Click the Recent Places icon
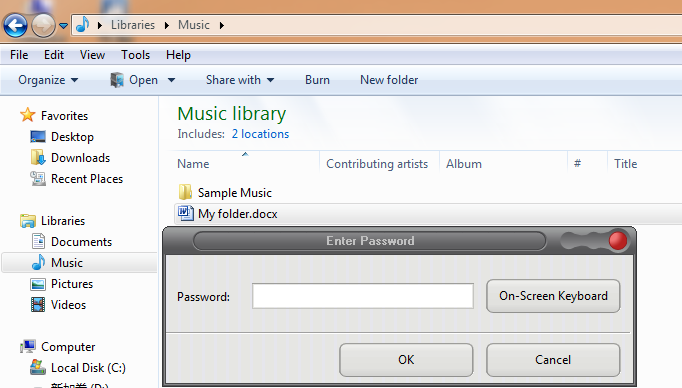This screenshot has height=388, width=682. [x=38, y=179]
